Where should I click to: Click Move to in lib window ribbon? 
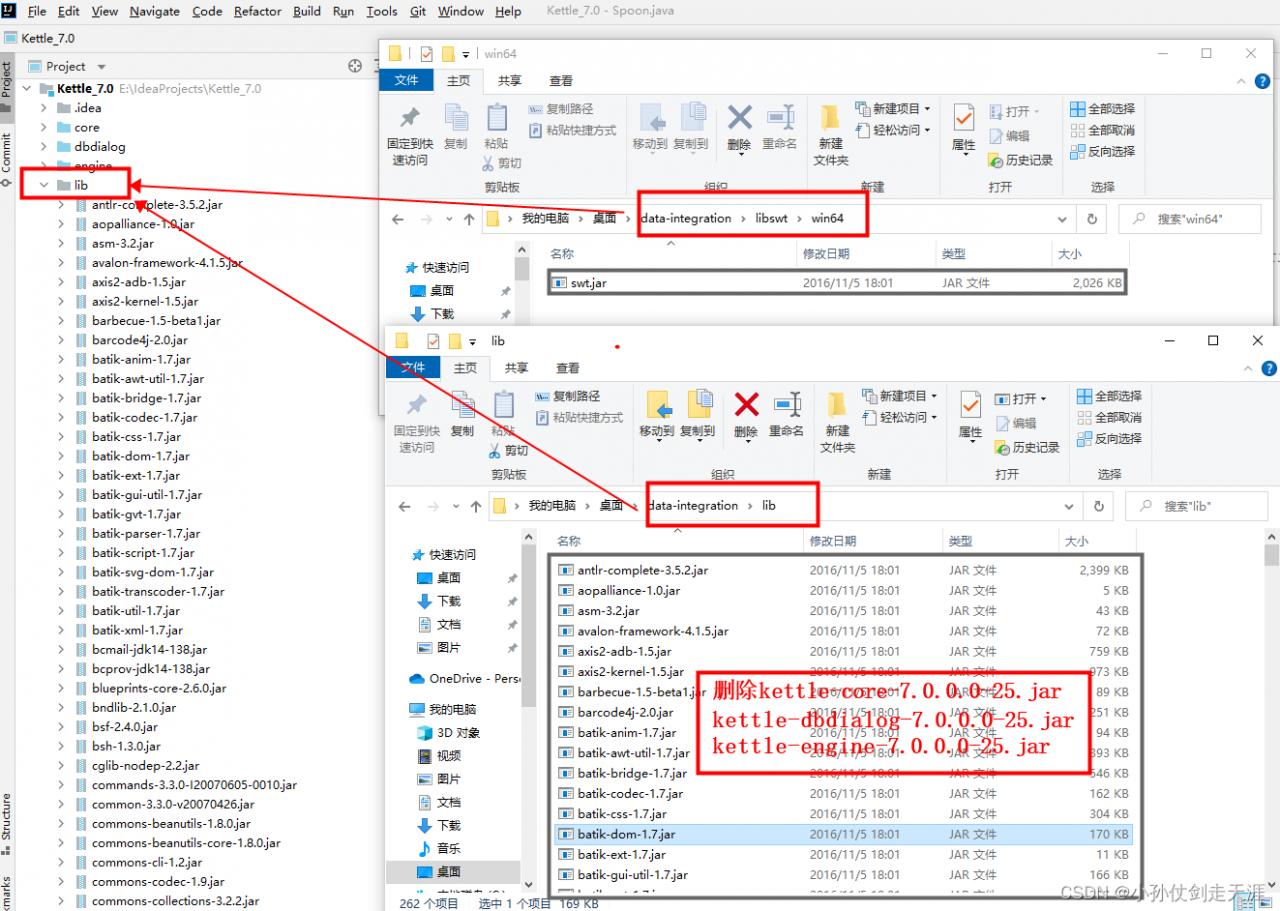(657, 414)
